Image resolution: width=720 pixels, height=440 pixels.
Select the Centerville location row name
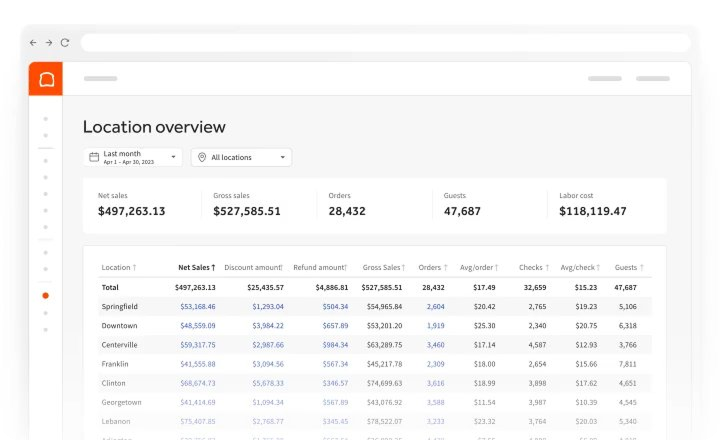tap(119, 345)
